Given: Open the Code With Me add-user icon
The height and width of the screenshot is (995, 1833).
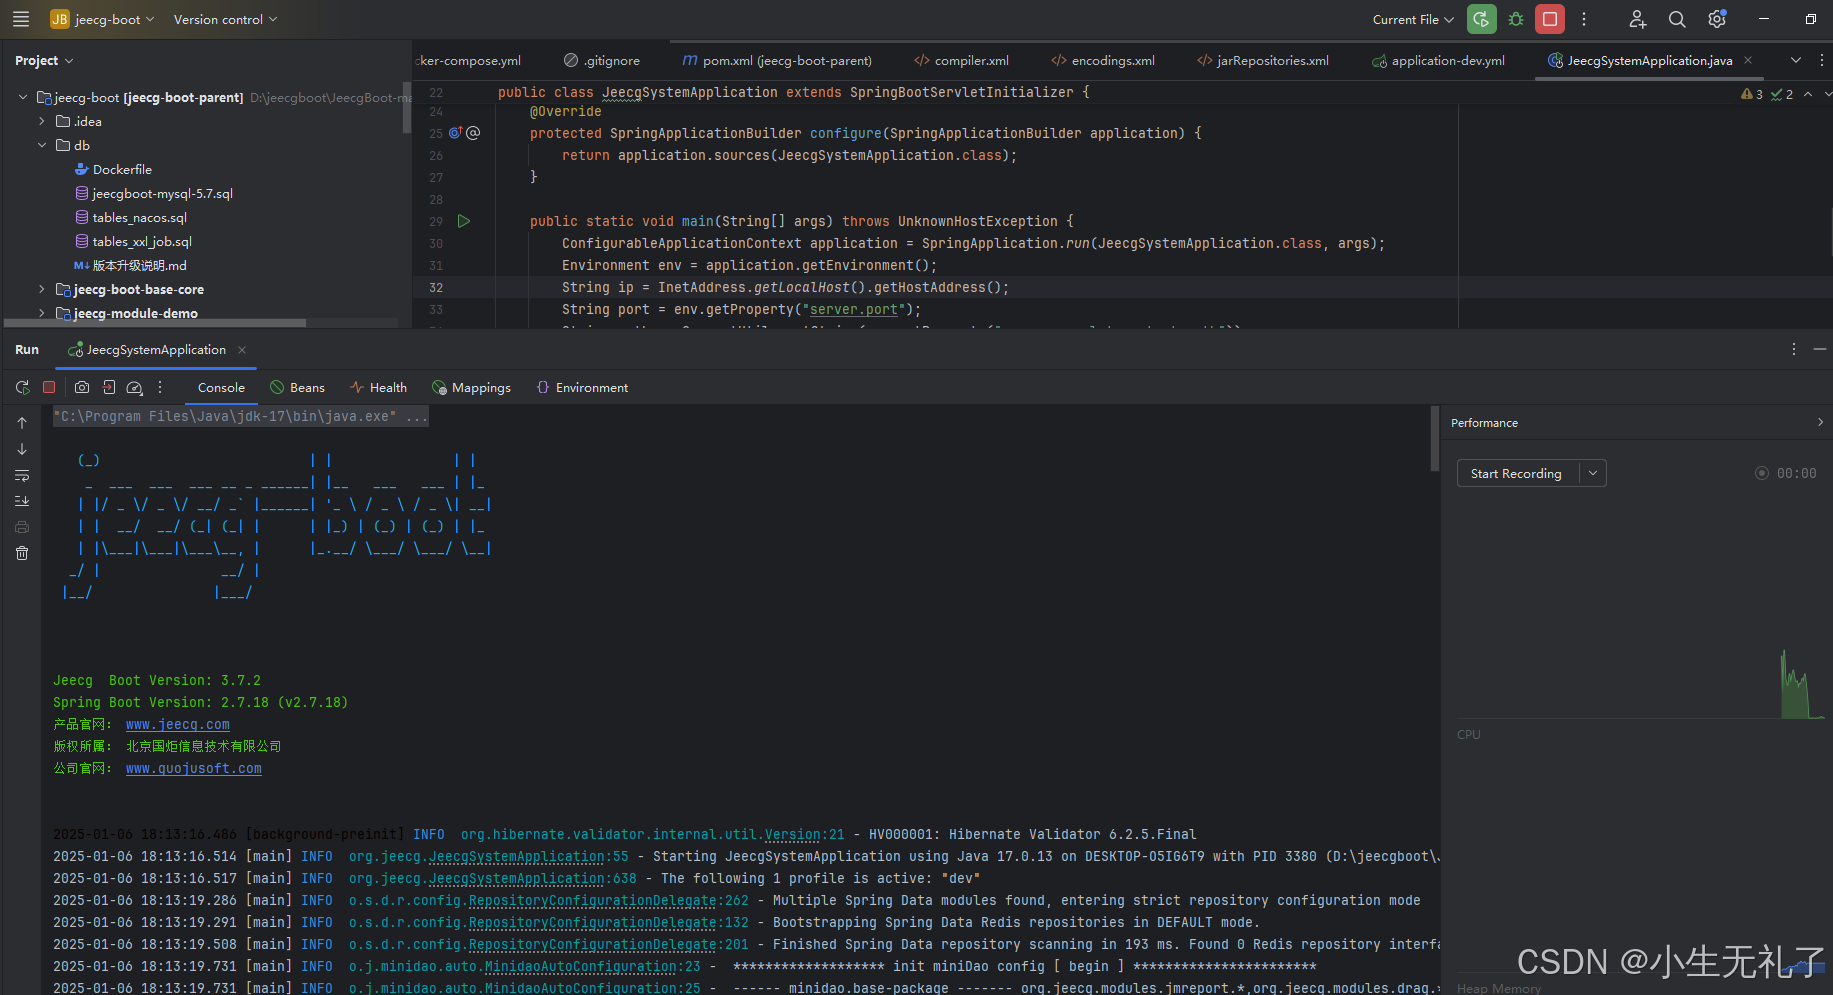Looking at the screenshot, I should [x=1637, y=19].
